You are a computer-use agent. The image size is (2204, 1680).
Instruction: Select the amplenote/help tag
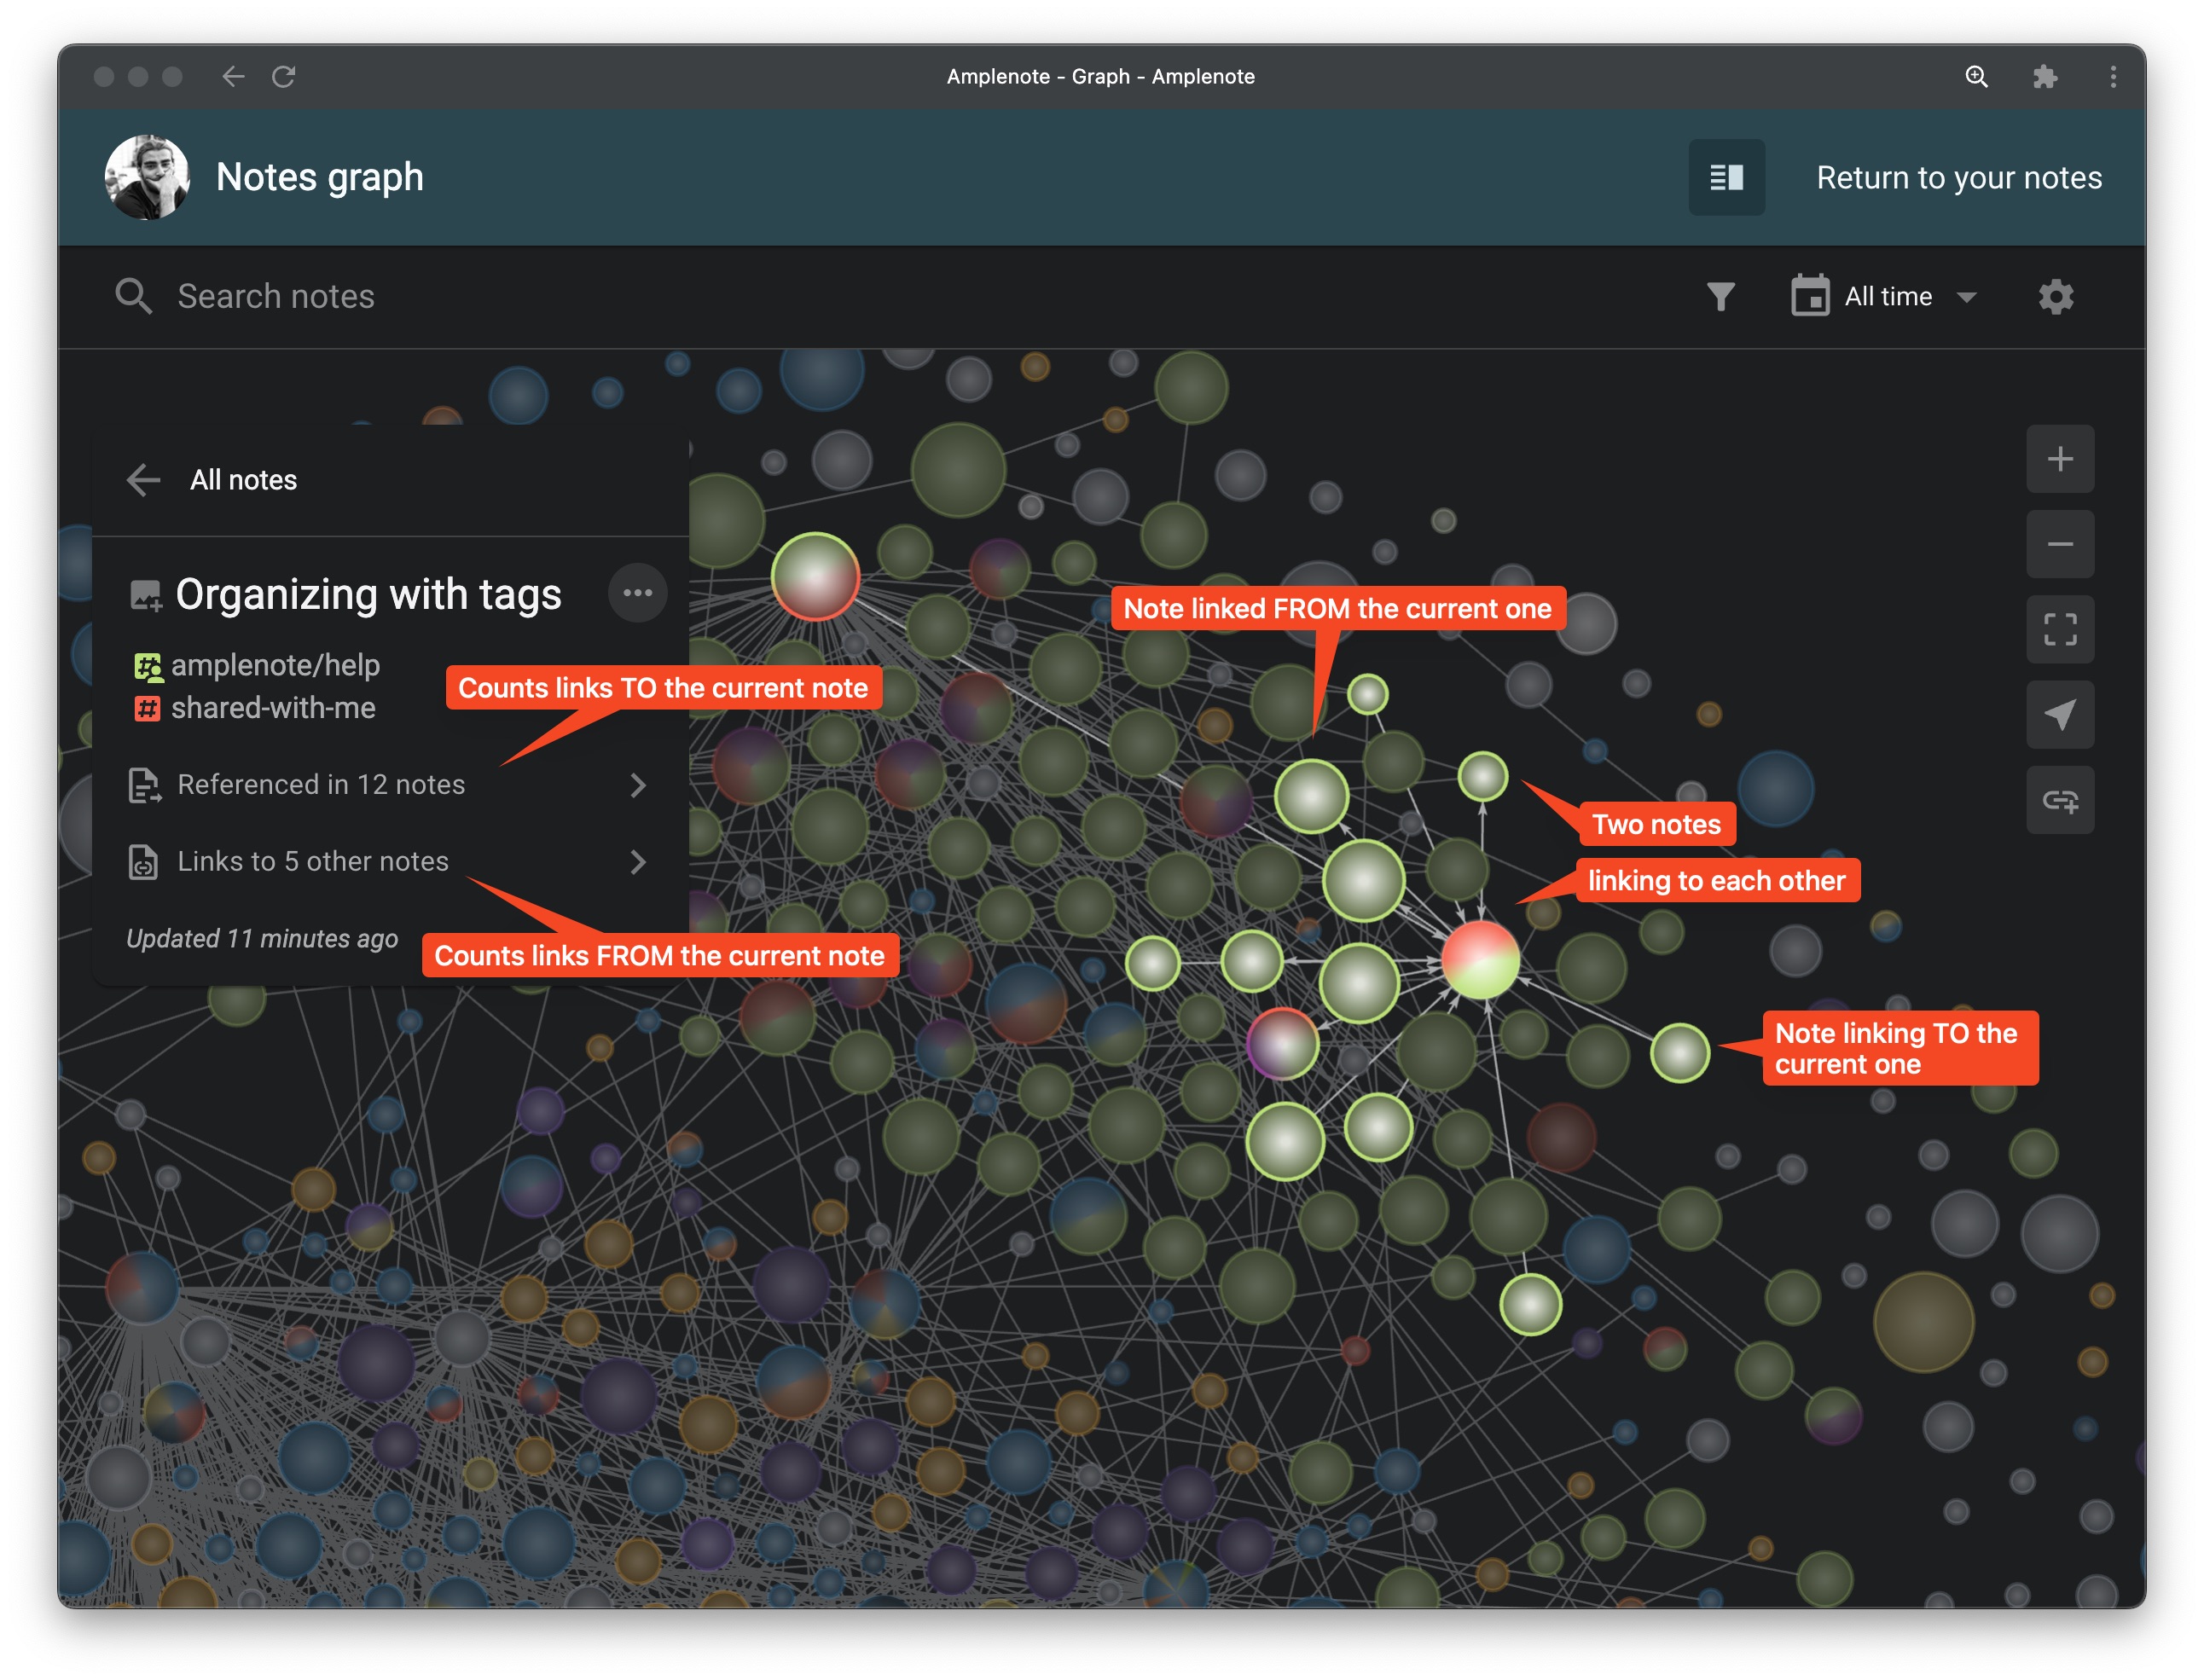(x=275, y=665)
